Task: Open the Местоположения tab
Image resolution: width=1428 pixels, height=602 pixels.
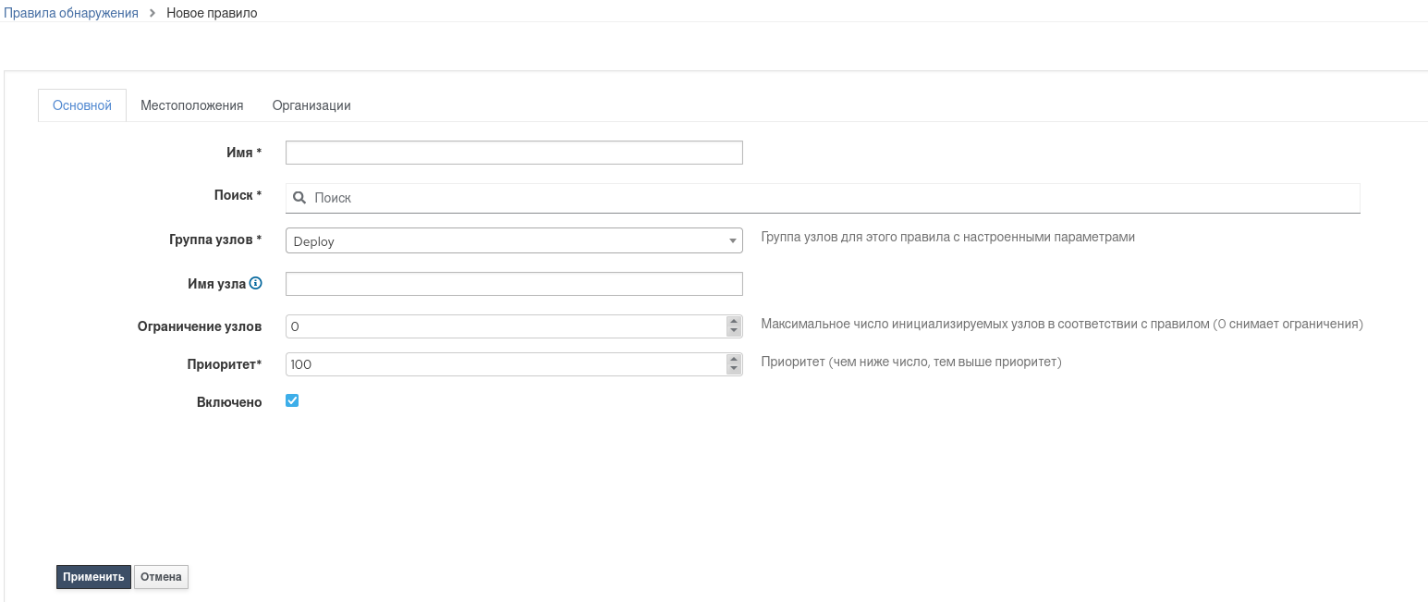Action: click(192, 105)
